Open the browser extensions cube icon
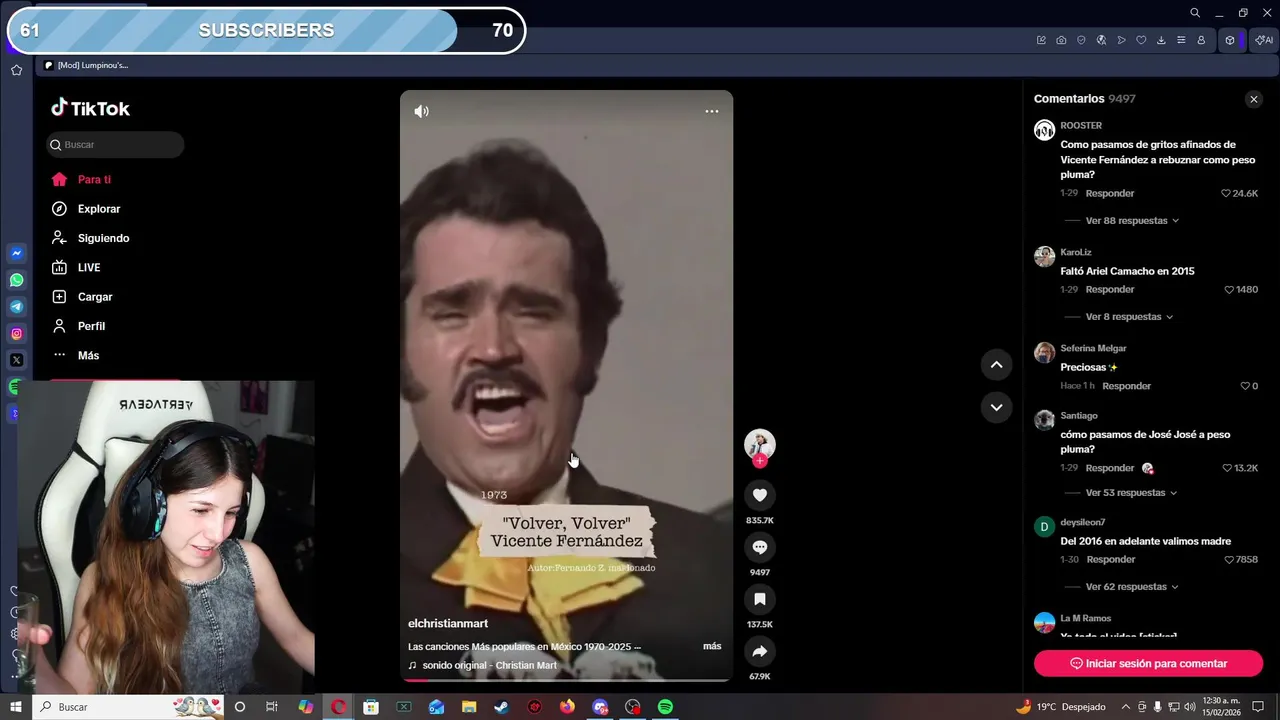This screenshot has width=1280, height=720. (1230, 40)
